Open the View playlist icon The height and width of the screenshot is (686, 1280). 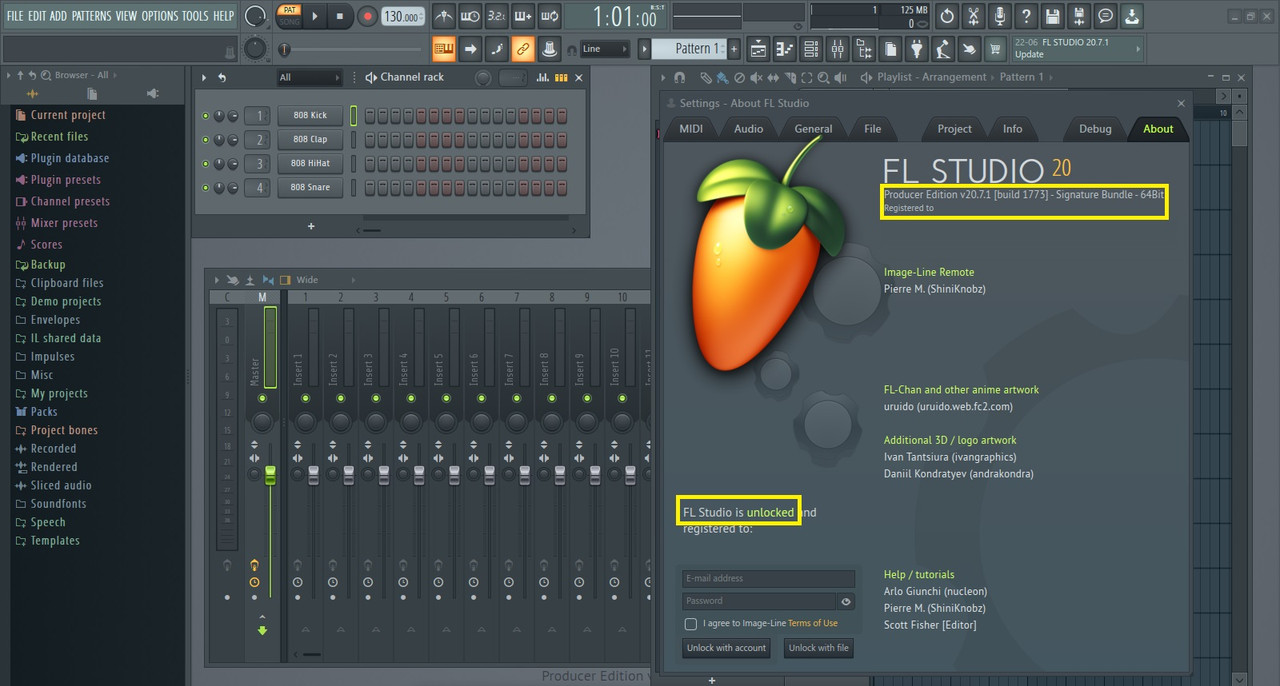tap(758, 48)
